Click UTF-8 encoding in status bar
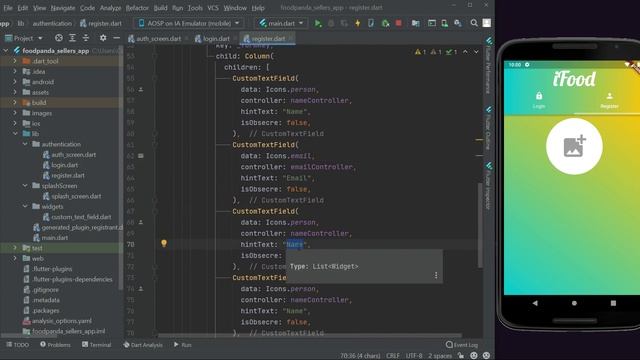Image resolution: width=640 pixels, height=360 pixels. coord(414,356)
